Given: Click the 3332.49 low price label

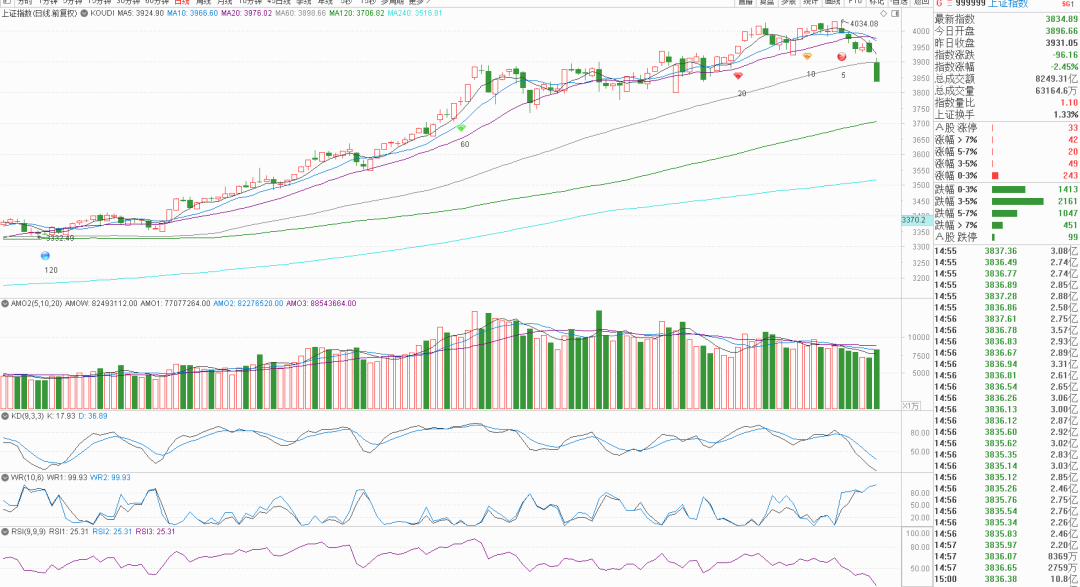Looking at the screenshot, I should click(x=60, y=238).
